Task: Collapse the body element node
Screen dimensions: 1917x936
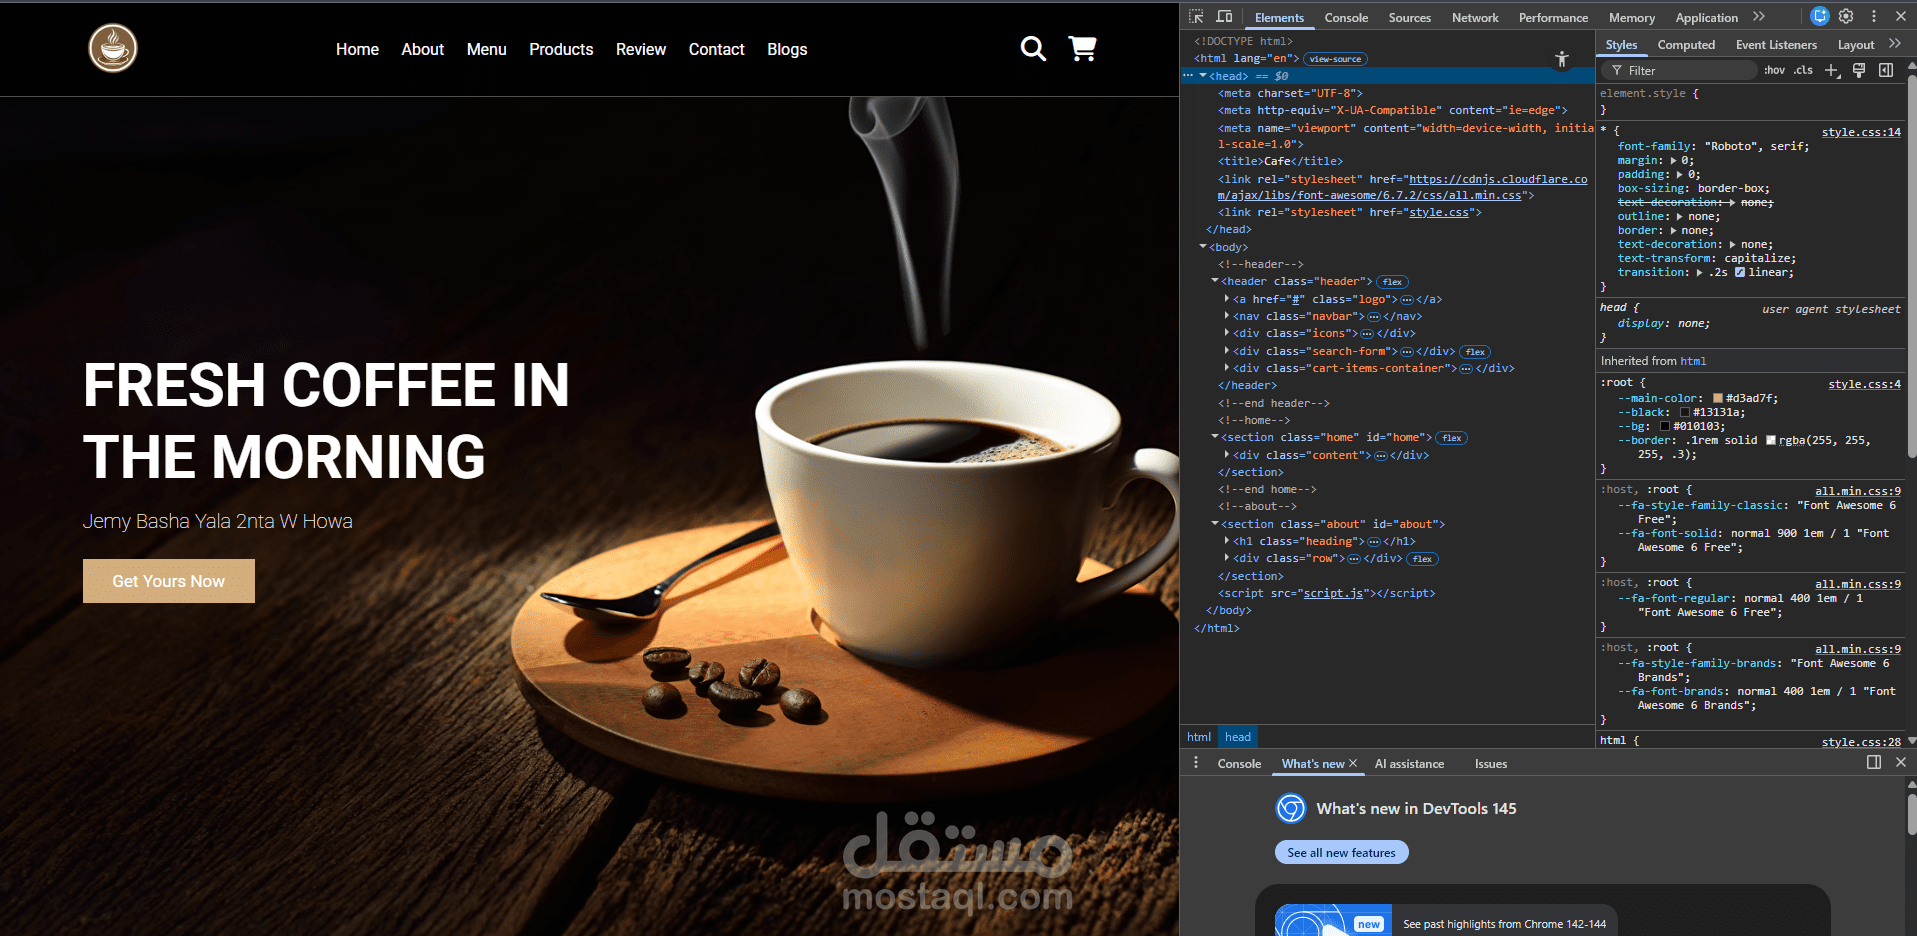Action: pyautogui.click(x=1203, y=247)
